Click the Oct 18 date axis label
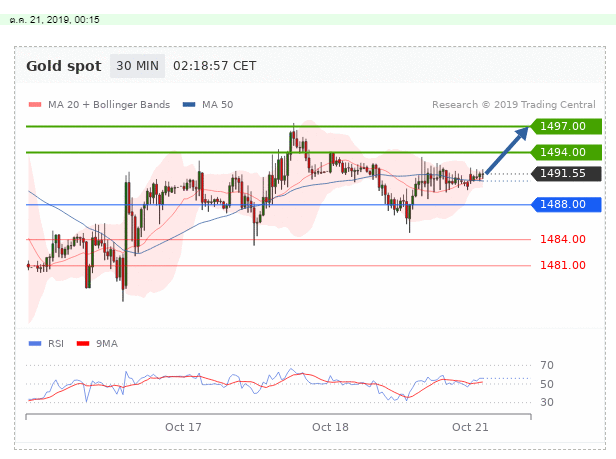616x459 pixels. click(x=330, y=427)
